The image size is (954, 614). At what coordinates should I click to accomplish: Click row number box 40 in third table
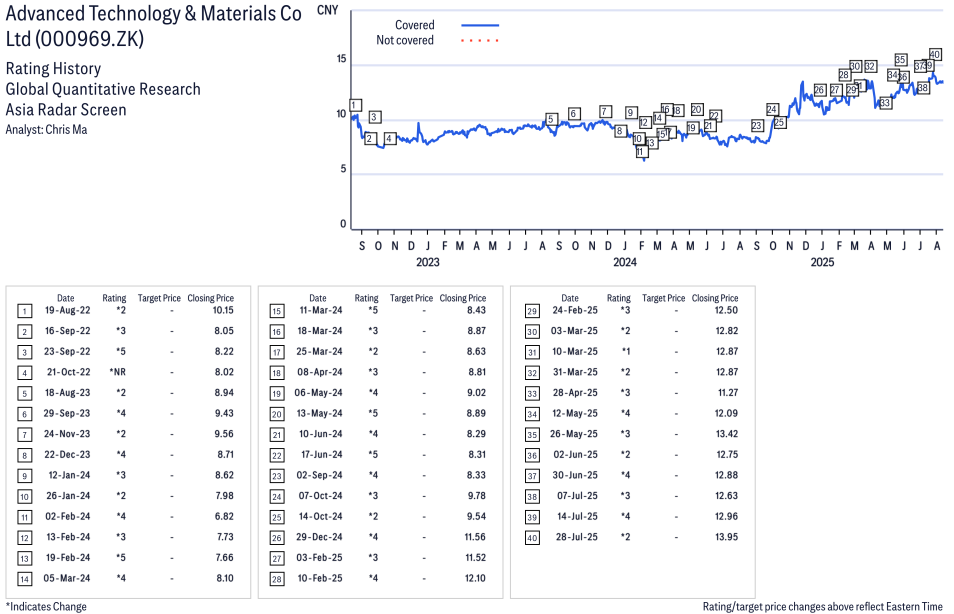[532, 538]
